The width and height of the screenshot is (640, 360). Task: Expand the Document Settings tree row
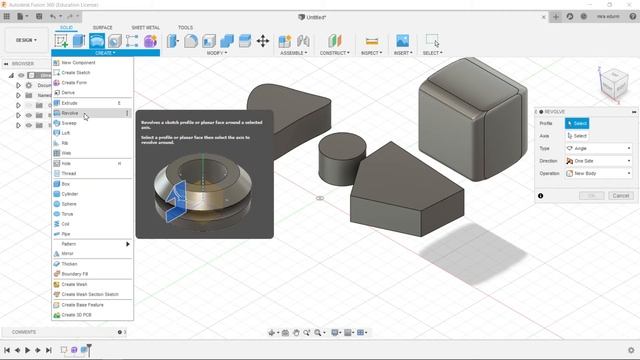click(x=18, y=85)
